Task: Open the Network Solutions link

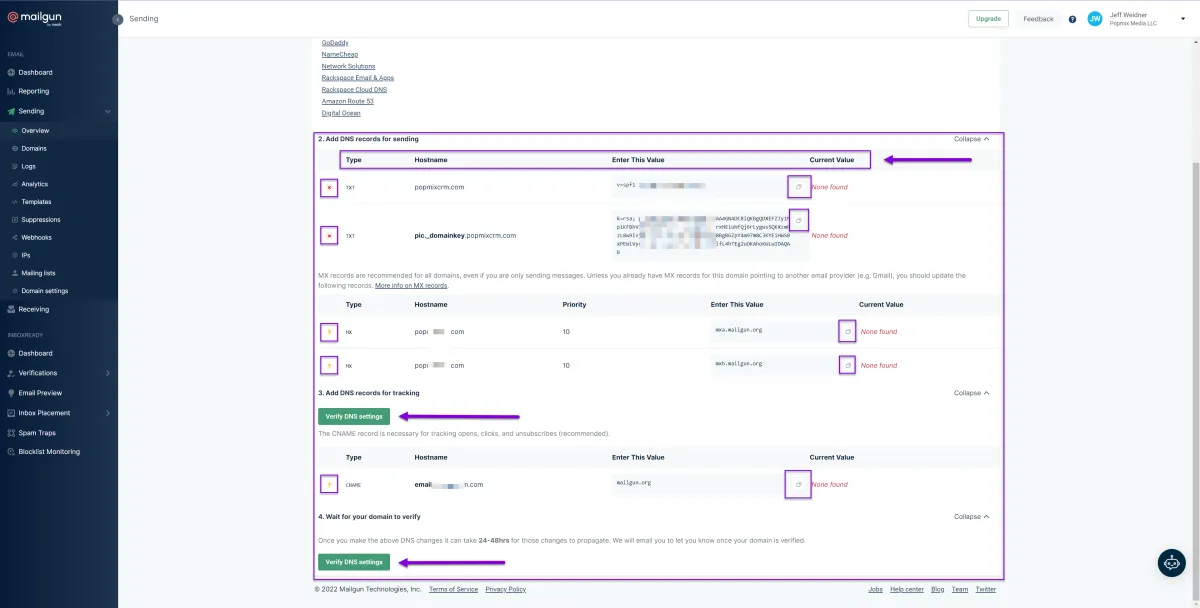Action: coord(348,66)
